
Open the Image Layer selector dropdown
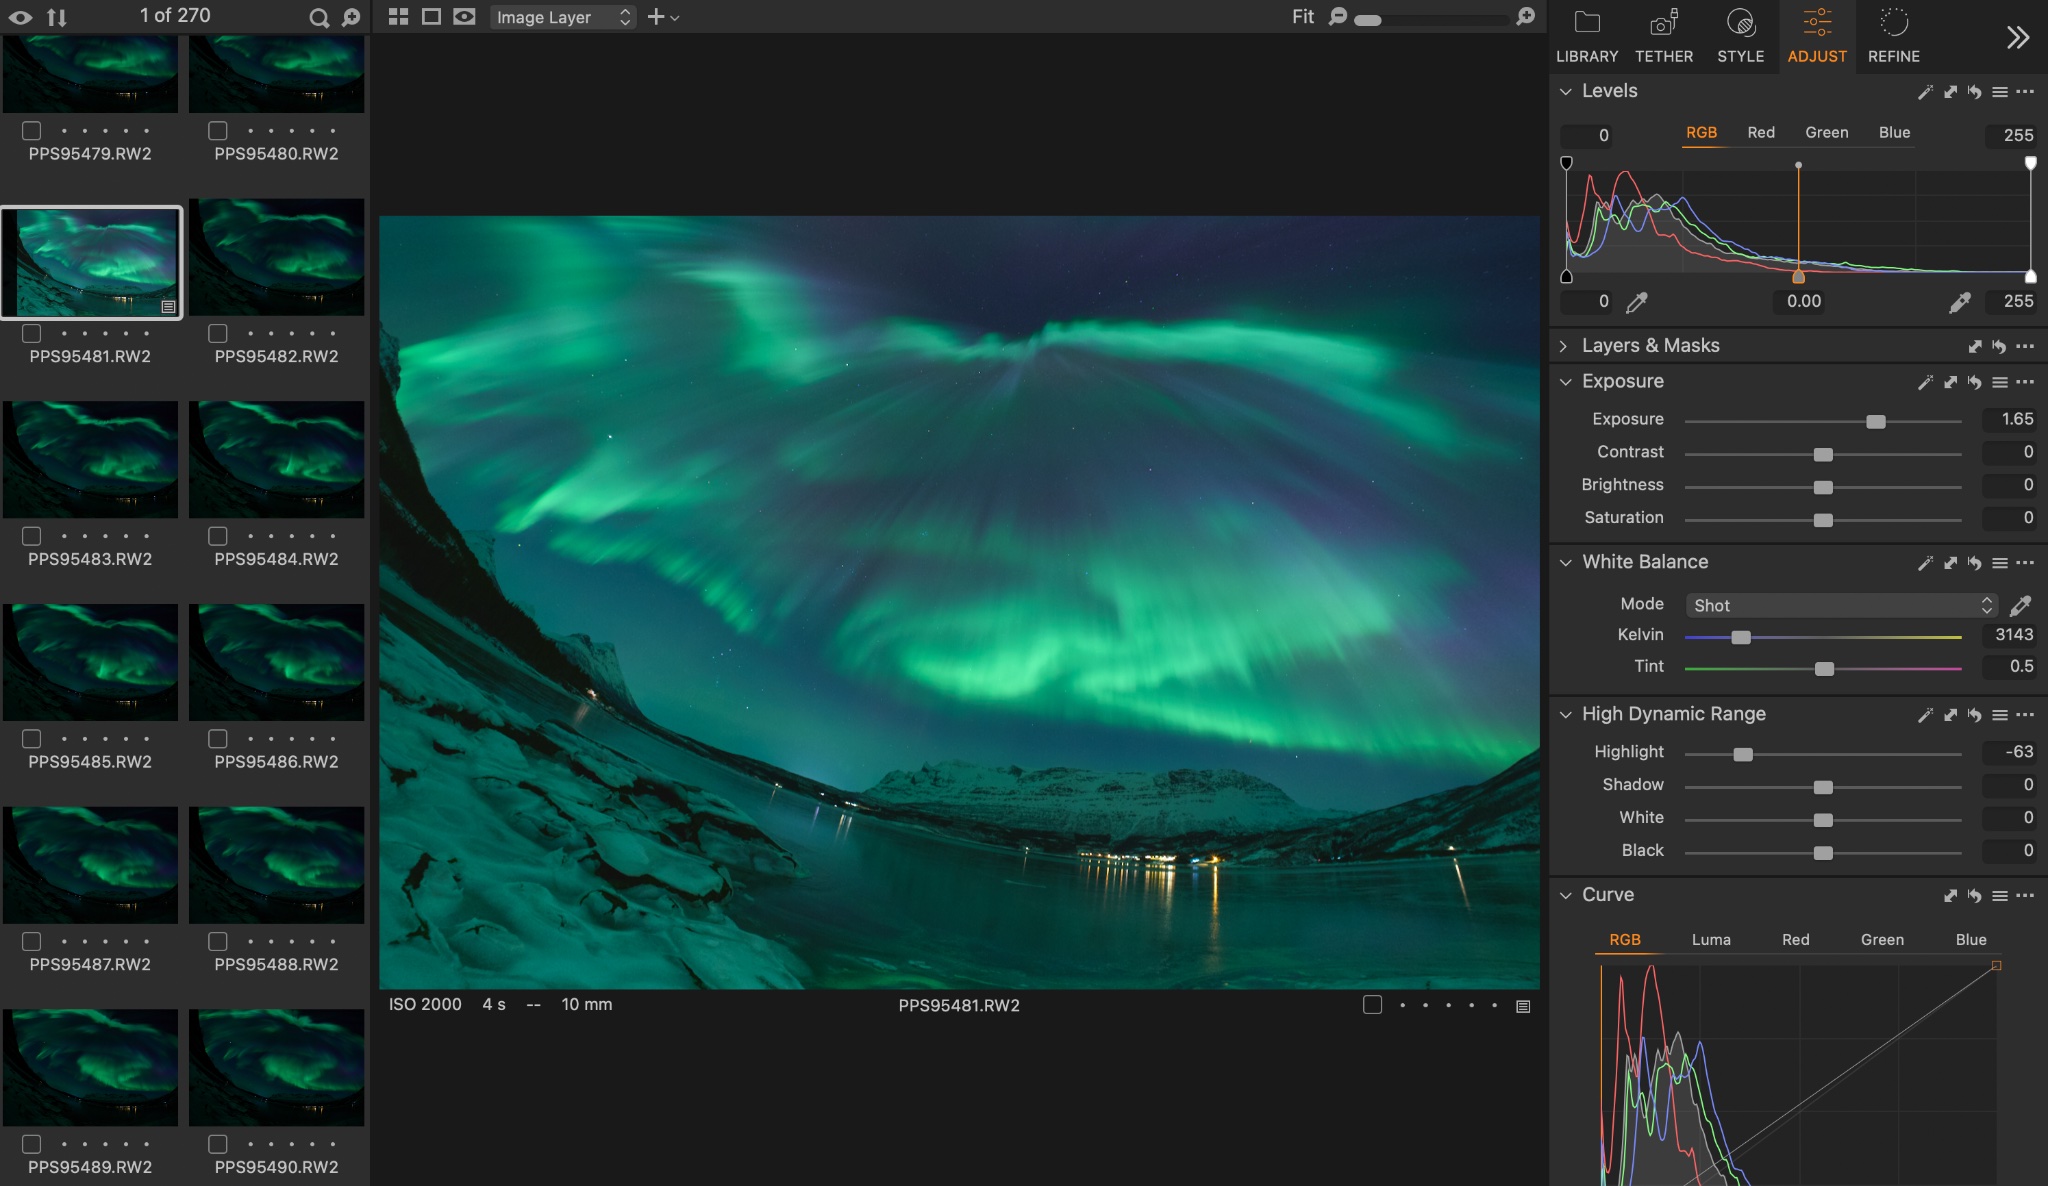click(x=562, y=17)
